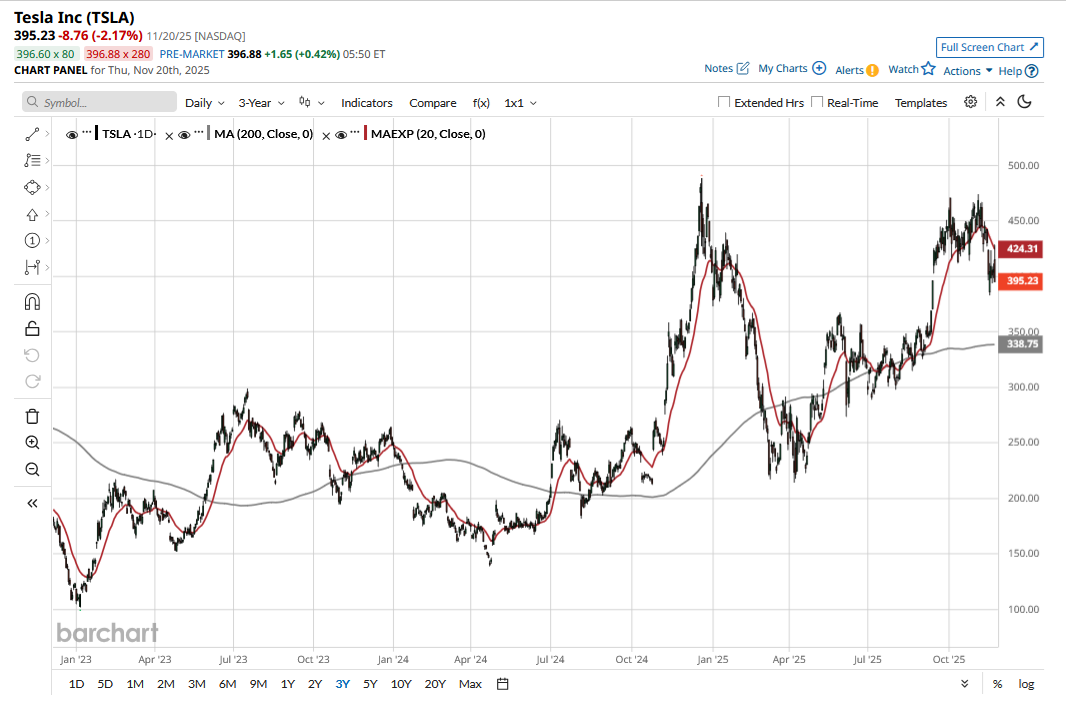Open options dots for MA 200
The width and height of the screenshot is (1066, 704).
point(199,131)
